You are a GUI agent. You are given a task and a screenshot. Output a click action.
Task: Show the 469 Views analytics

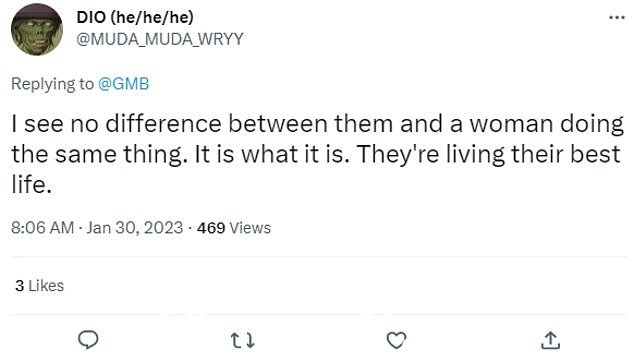click(x=234, y=228)
